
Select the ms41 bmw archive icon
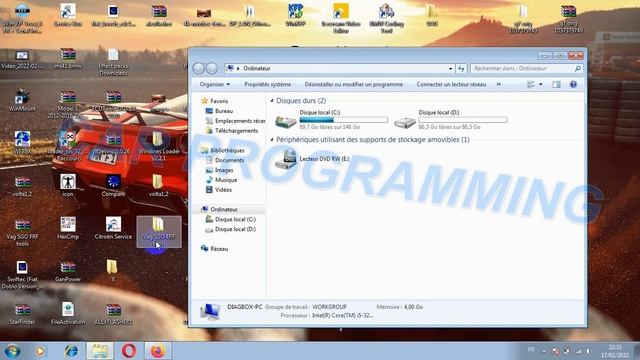point(68,58)
